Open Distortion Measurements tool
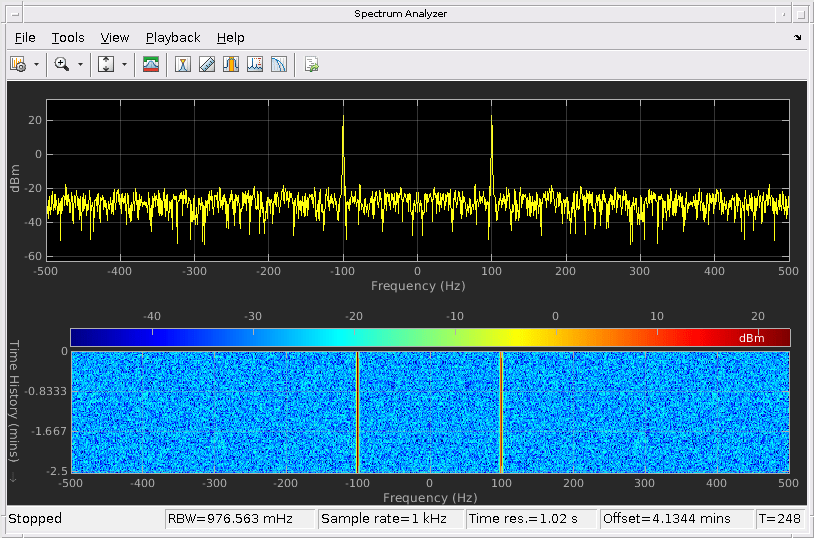This screenshot has height=538, width=814. 255,64
